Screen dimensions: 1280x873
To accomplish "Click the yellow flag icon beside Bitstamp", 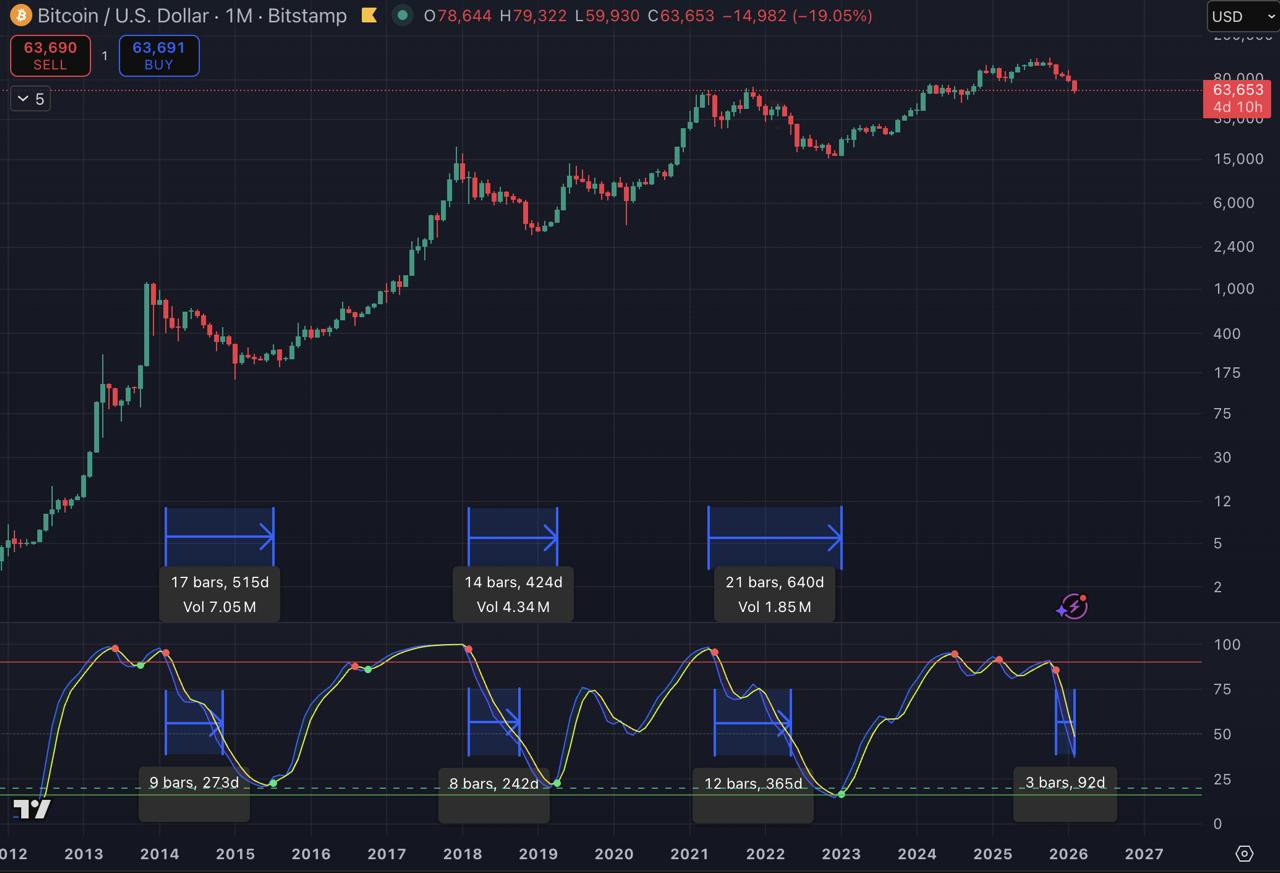I will [369, 16].
